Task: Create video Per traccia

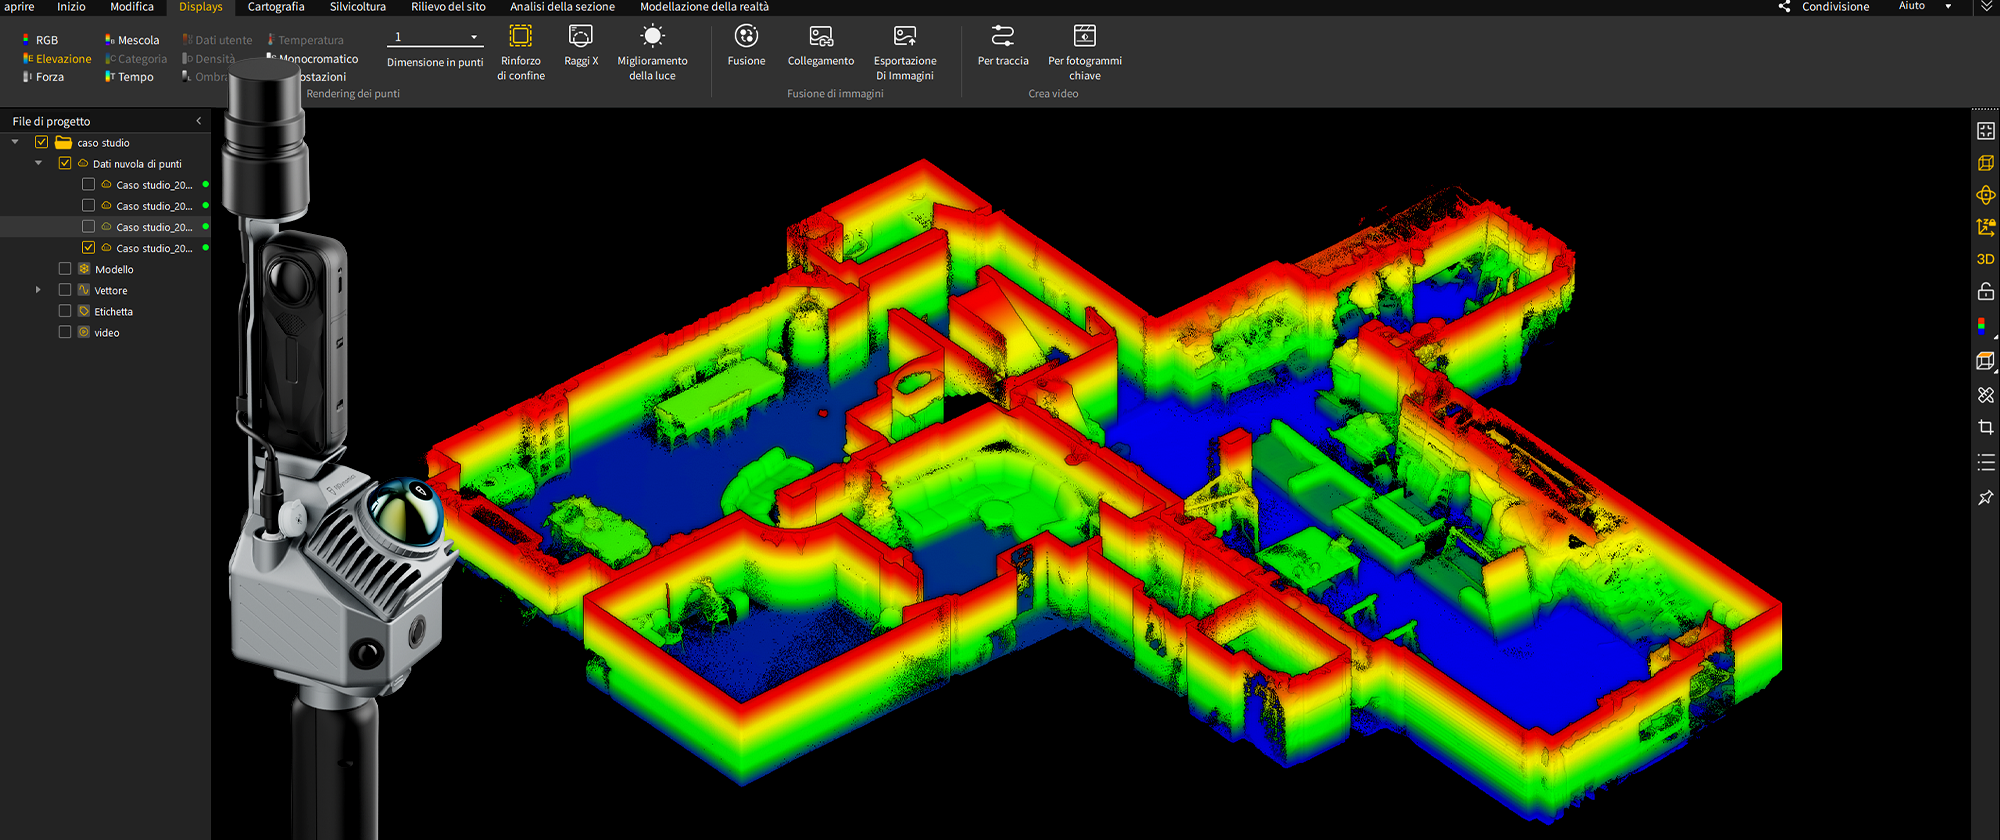Action: tap(1003, 46)
